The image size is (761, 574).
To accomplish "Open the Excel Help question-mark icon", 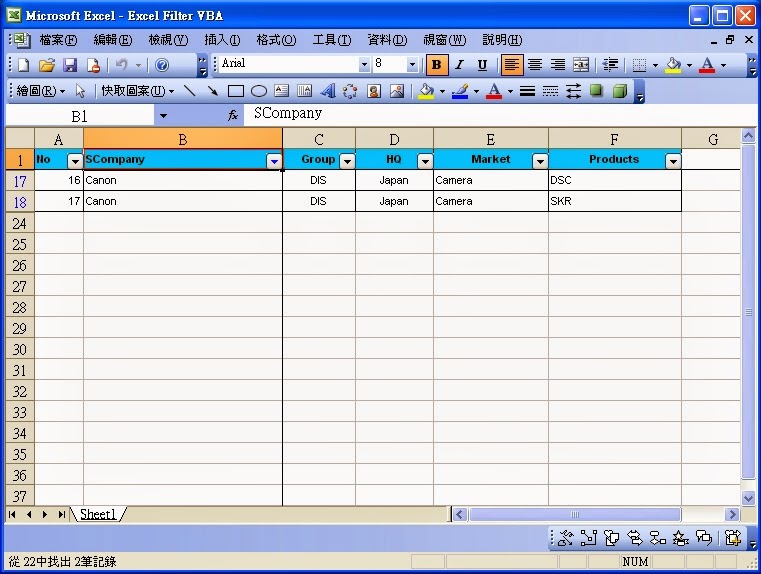I will pos(162,65).
